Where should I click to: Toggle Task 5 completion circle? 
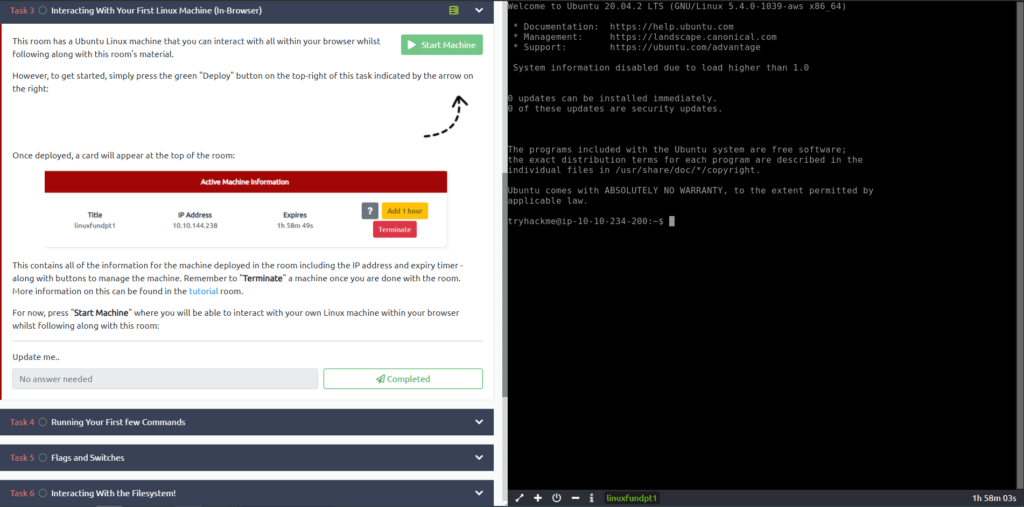point(43,457)
